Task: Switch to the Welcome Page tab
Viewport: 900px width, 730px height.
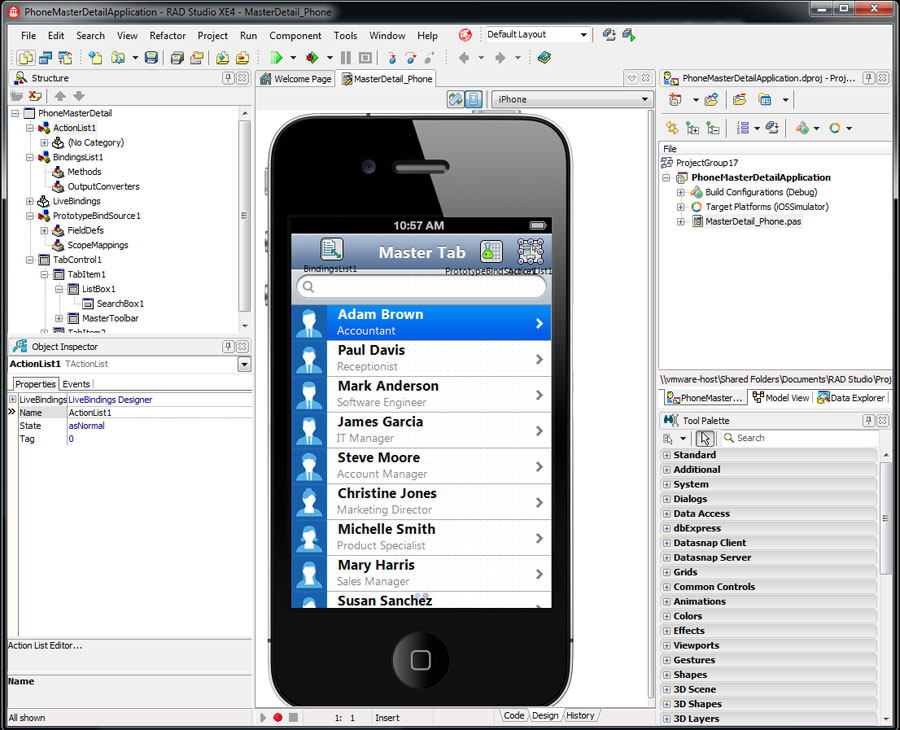Action: coord(296,79)
